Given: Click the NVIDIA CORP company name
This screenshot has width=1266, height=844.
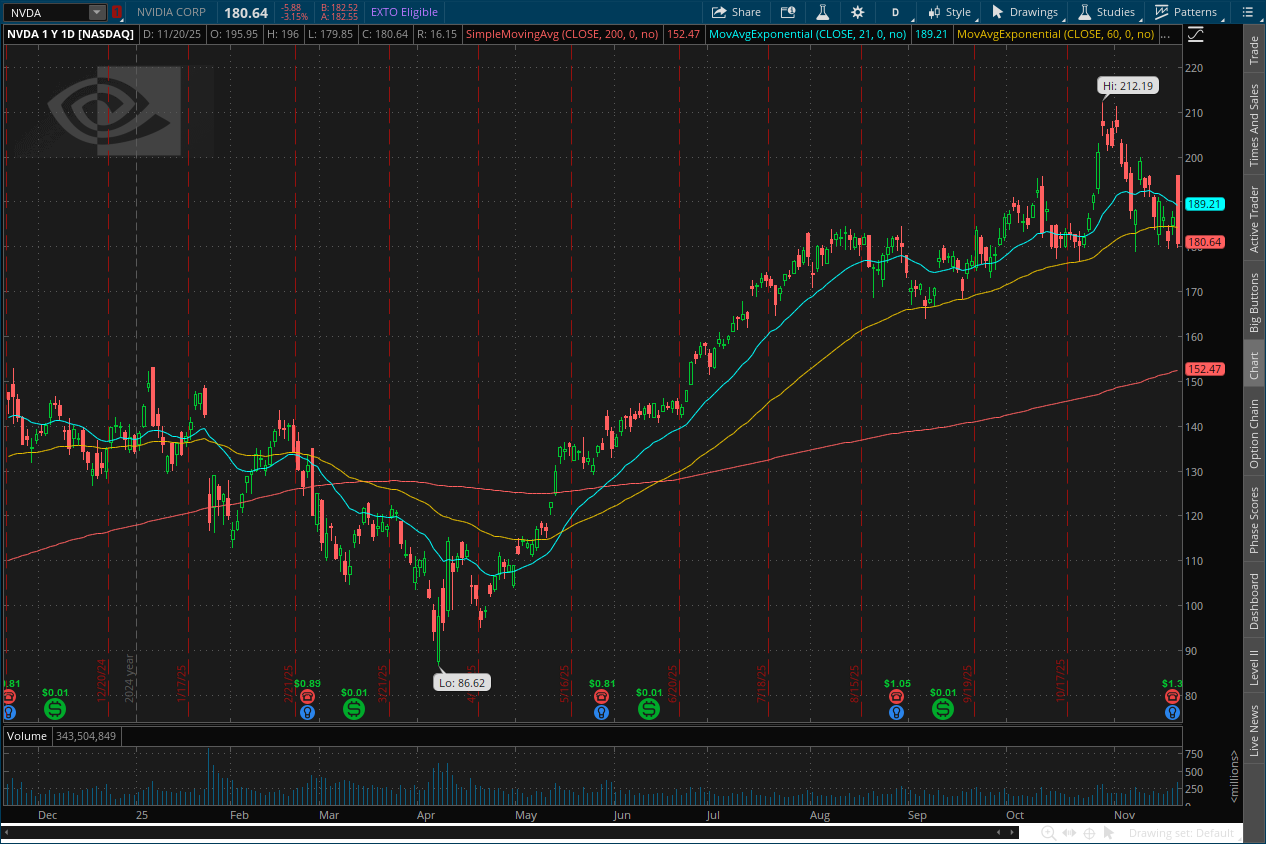Looking at the screenshot, I should (x=171, y=12).
